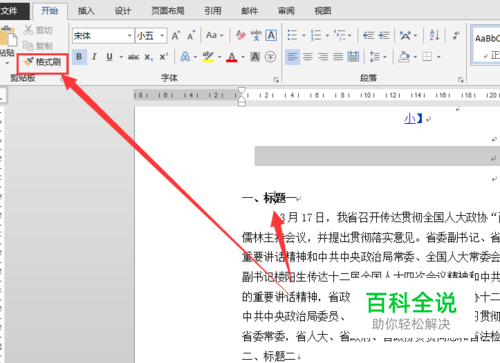This screenshot has height=363, width=500.
Task: Center-align the paragraph
Action: [308, 57]
